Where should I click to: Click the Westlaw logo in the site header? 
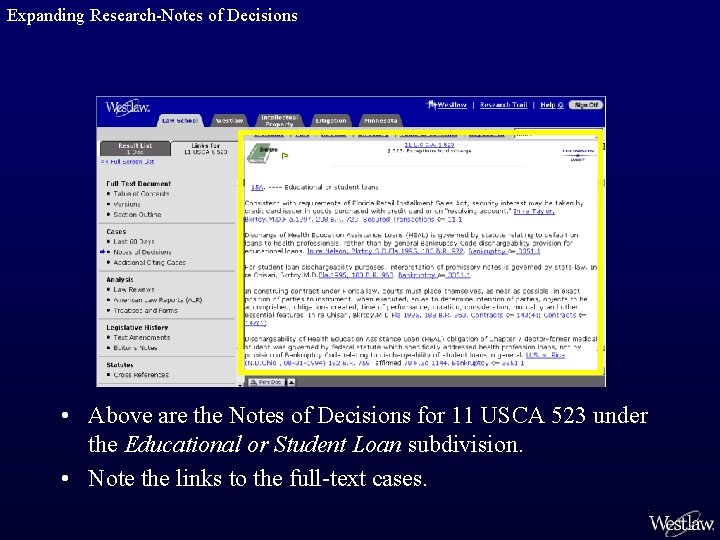127,107
